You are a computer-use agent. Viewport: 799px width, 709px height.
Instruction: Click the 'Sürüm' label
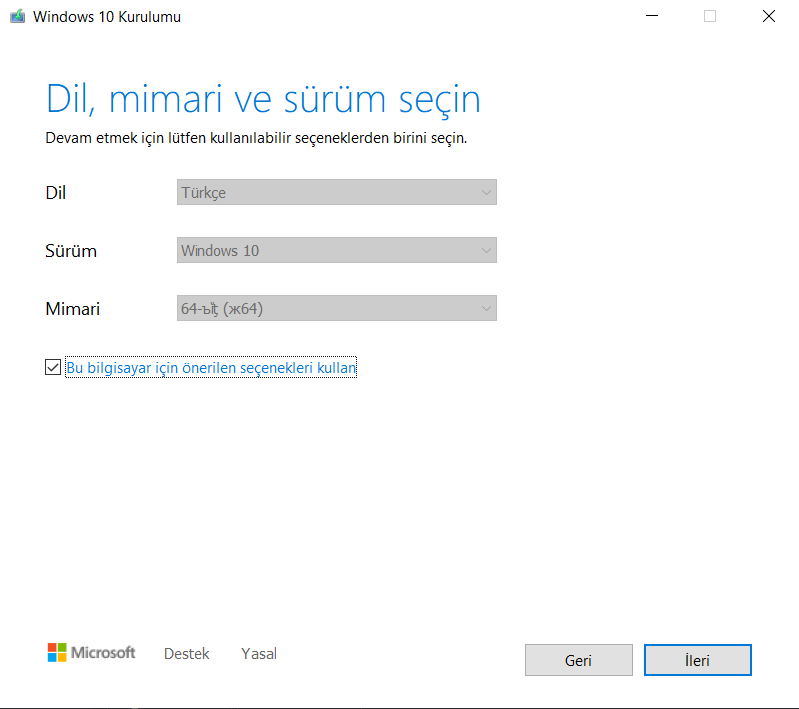click(71, 251)
